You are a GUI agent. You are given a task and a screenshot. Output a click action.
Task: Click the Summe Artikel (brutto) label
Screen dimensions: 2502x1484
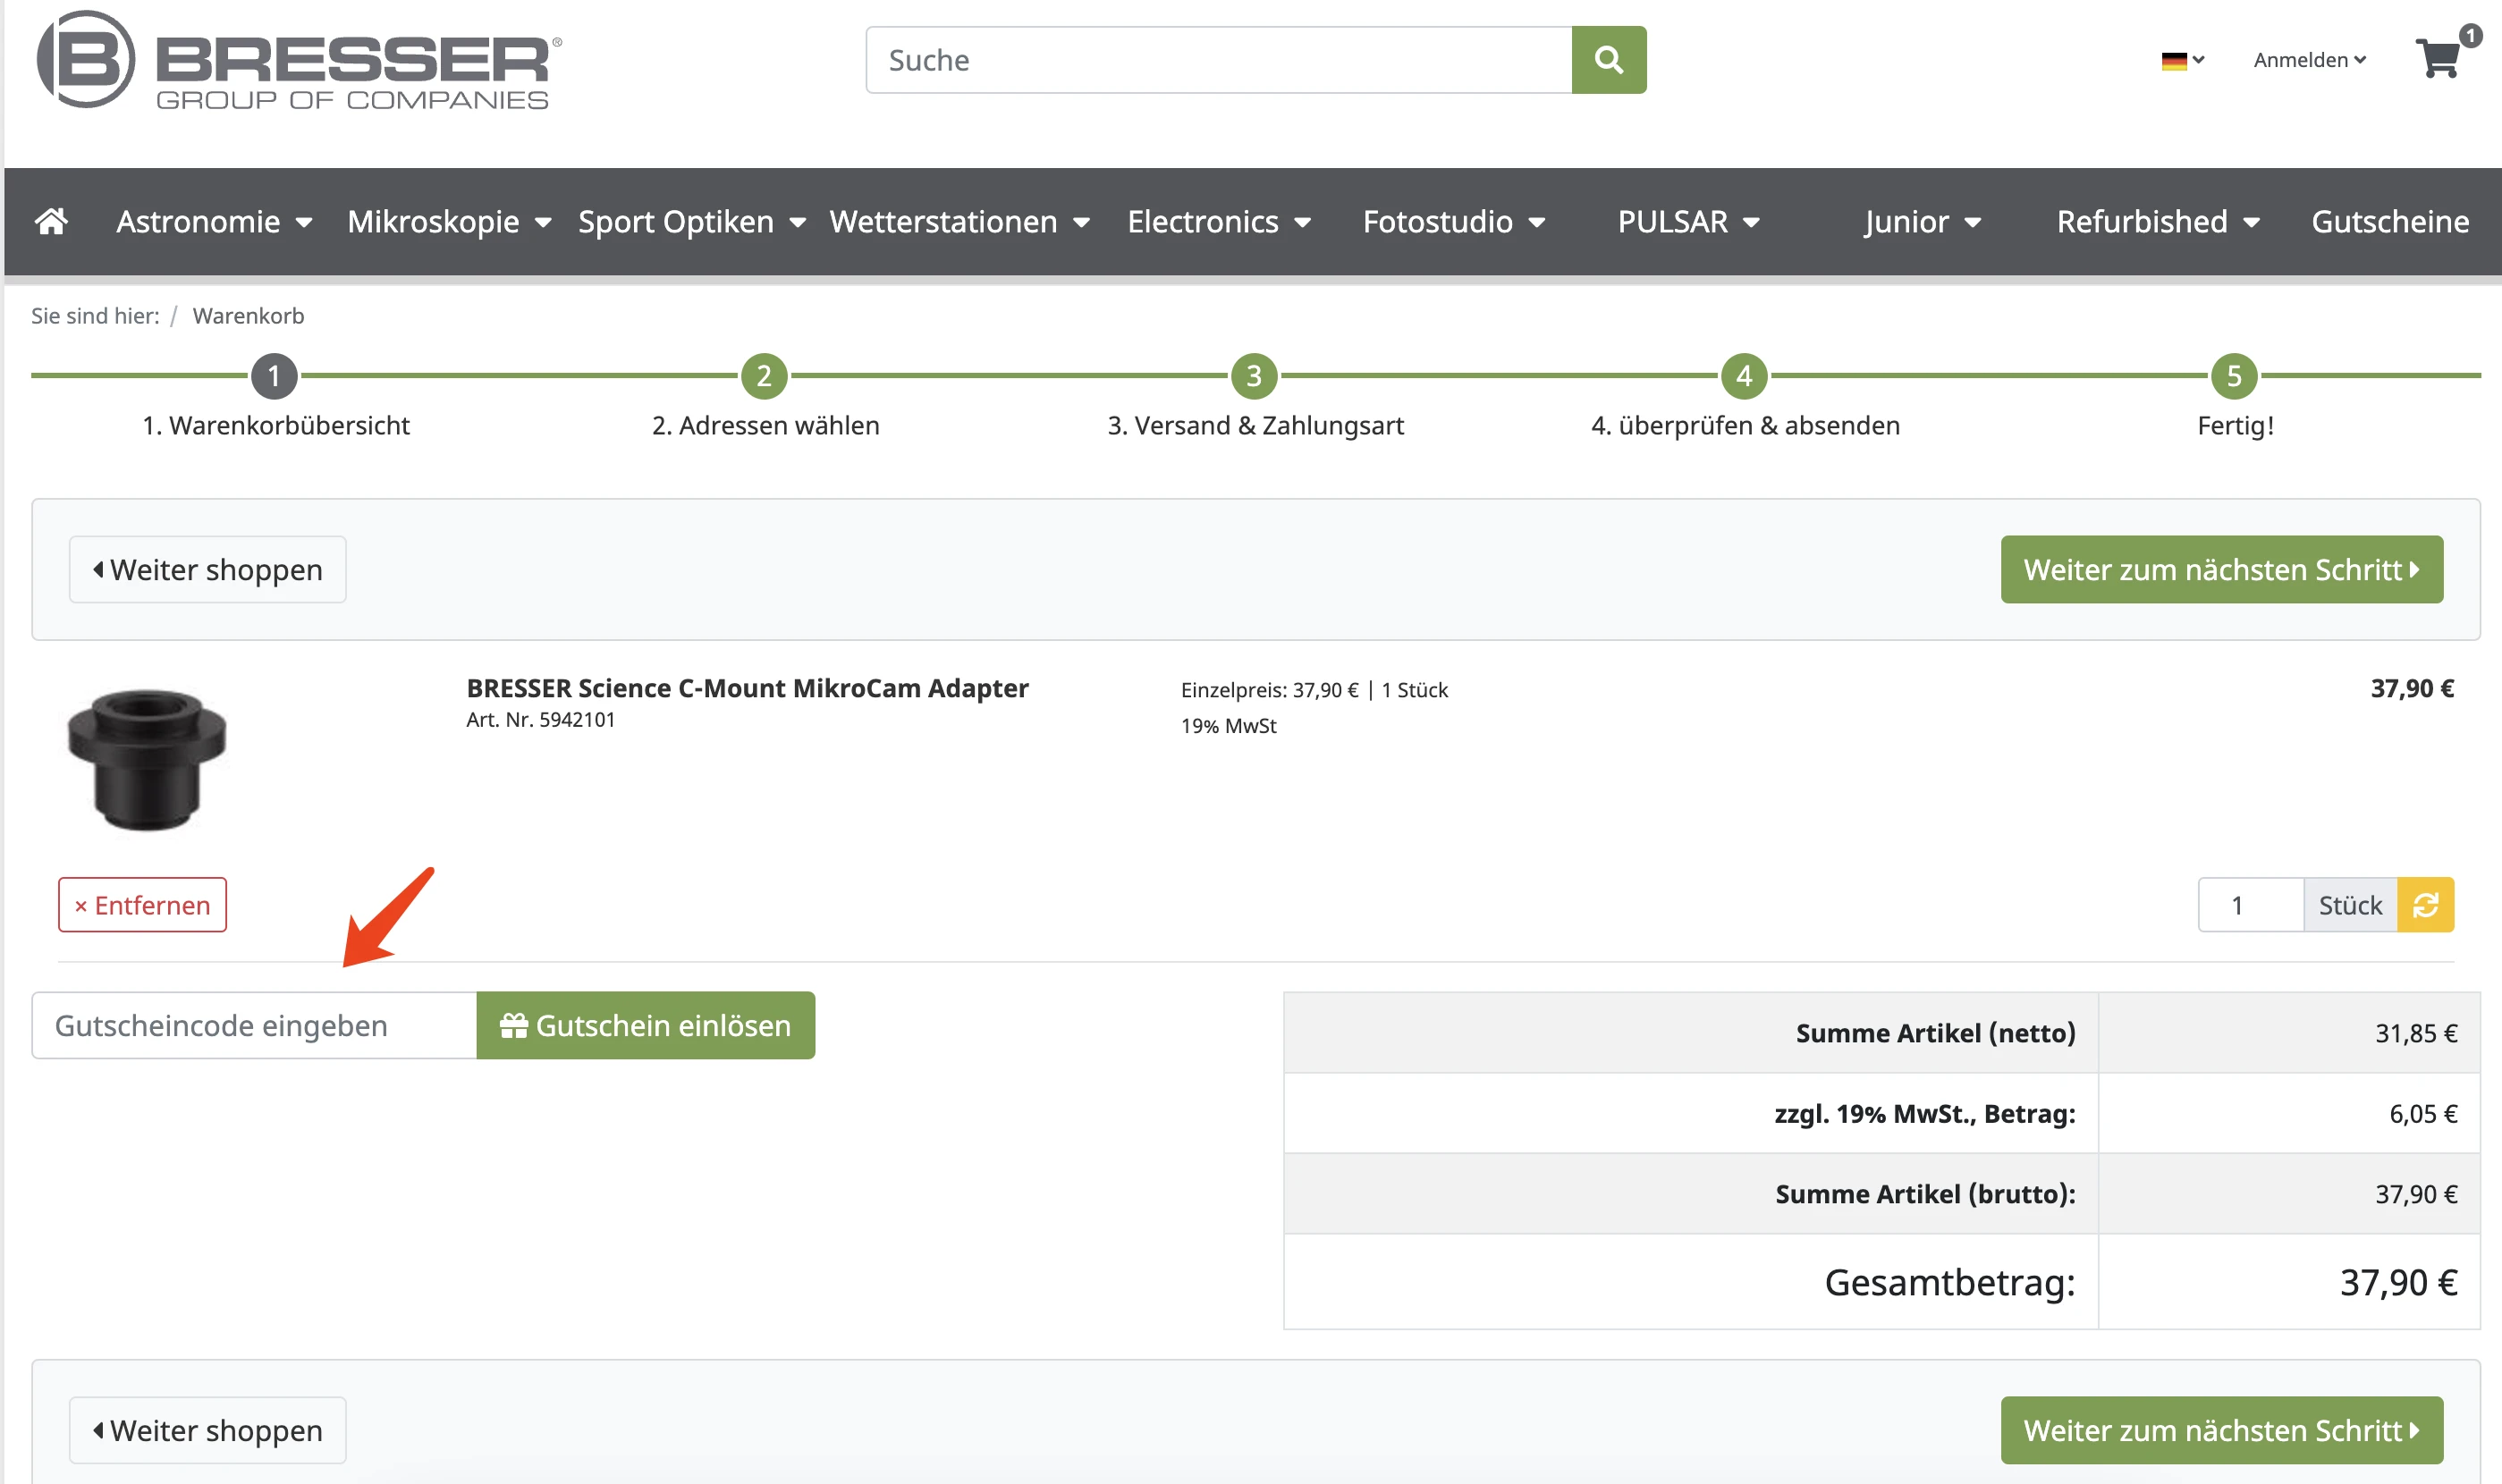coord(1925,1194)
